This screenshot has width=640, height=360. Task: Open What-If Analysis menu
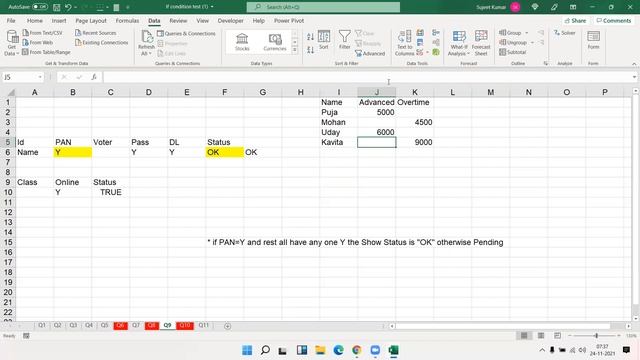[x=459, y=43]
